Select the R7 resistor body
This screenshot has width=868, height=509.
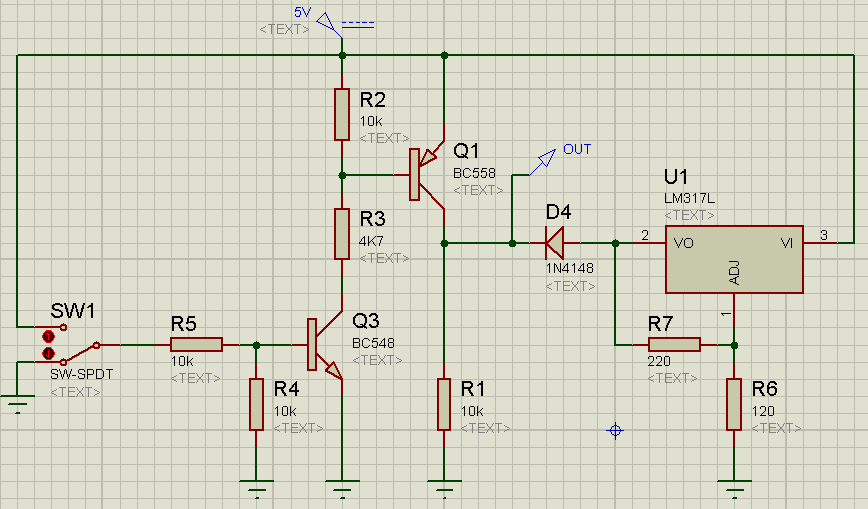(x=674, y=345)
